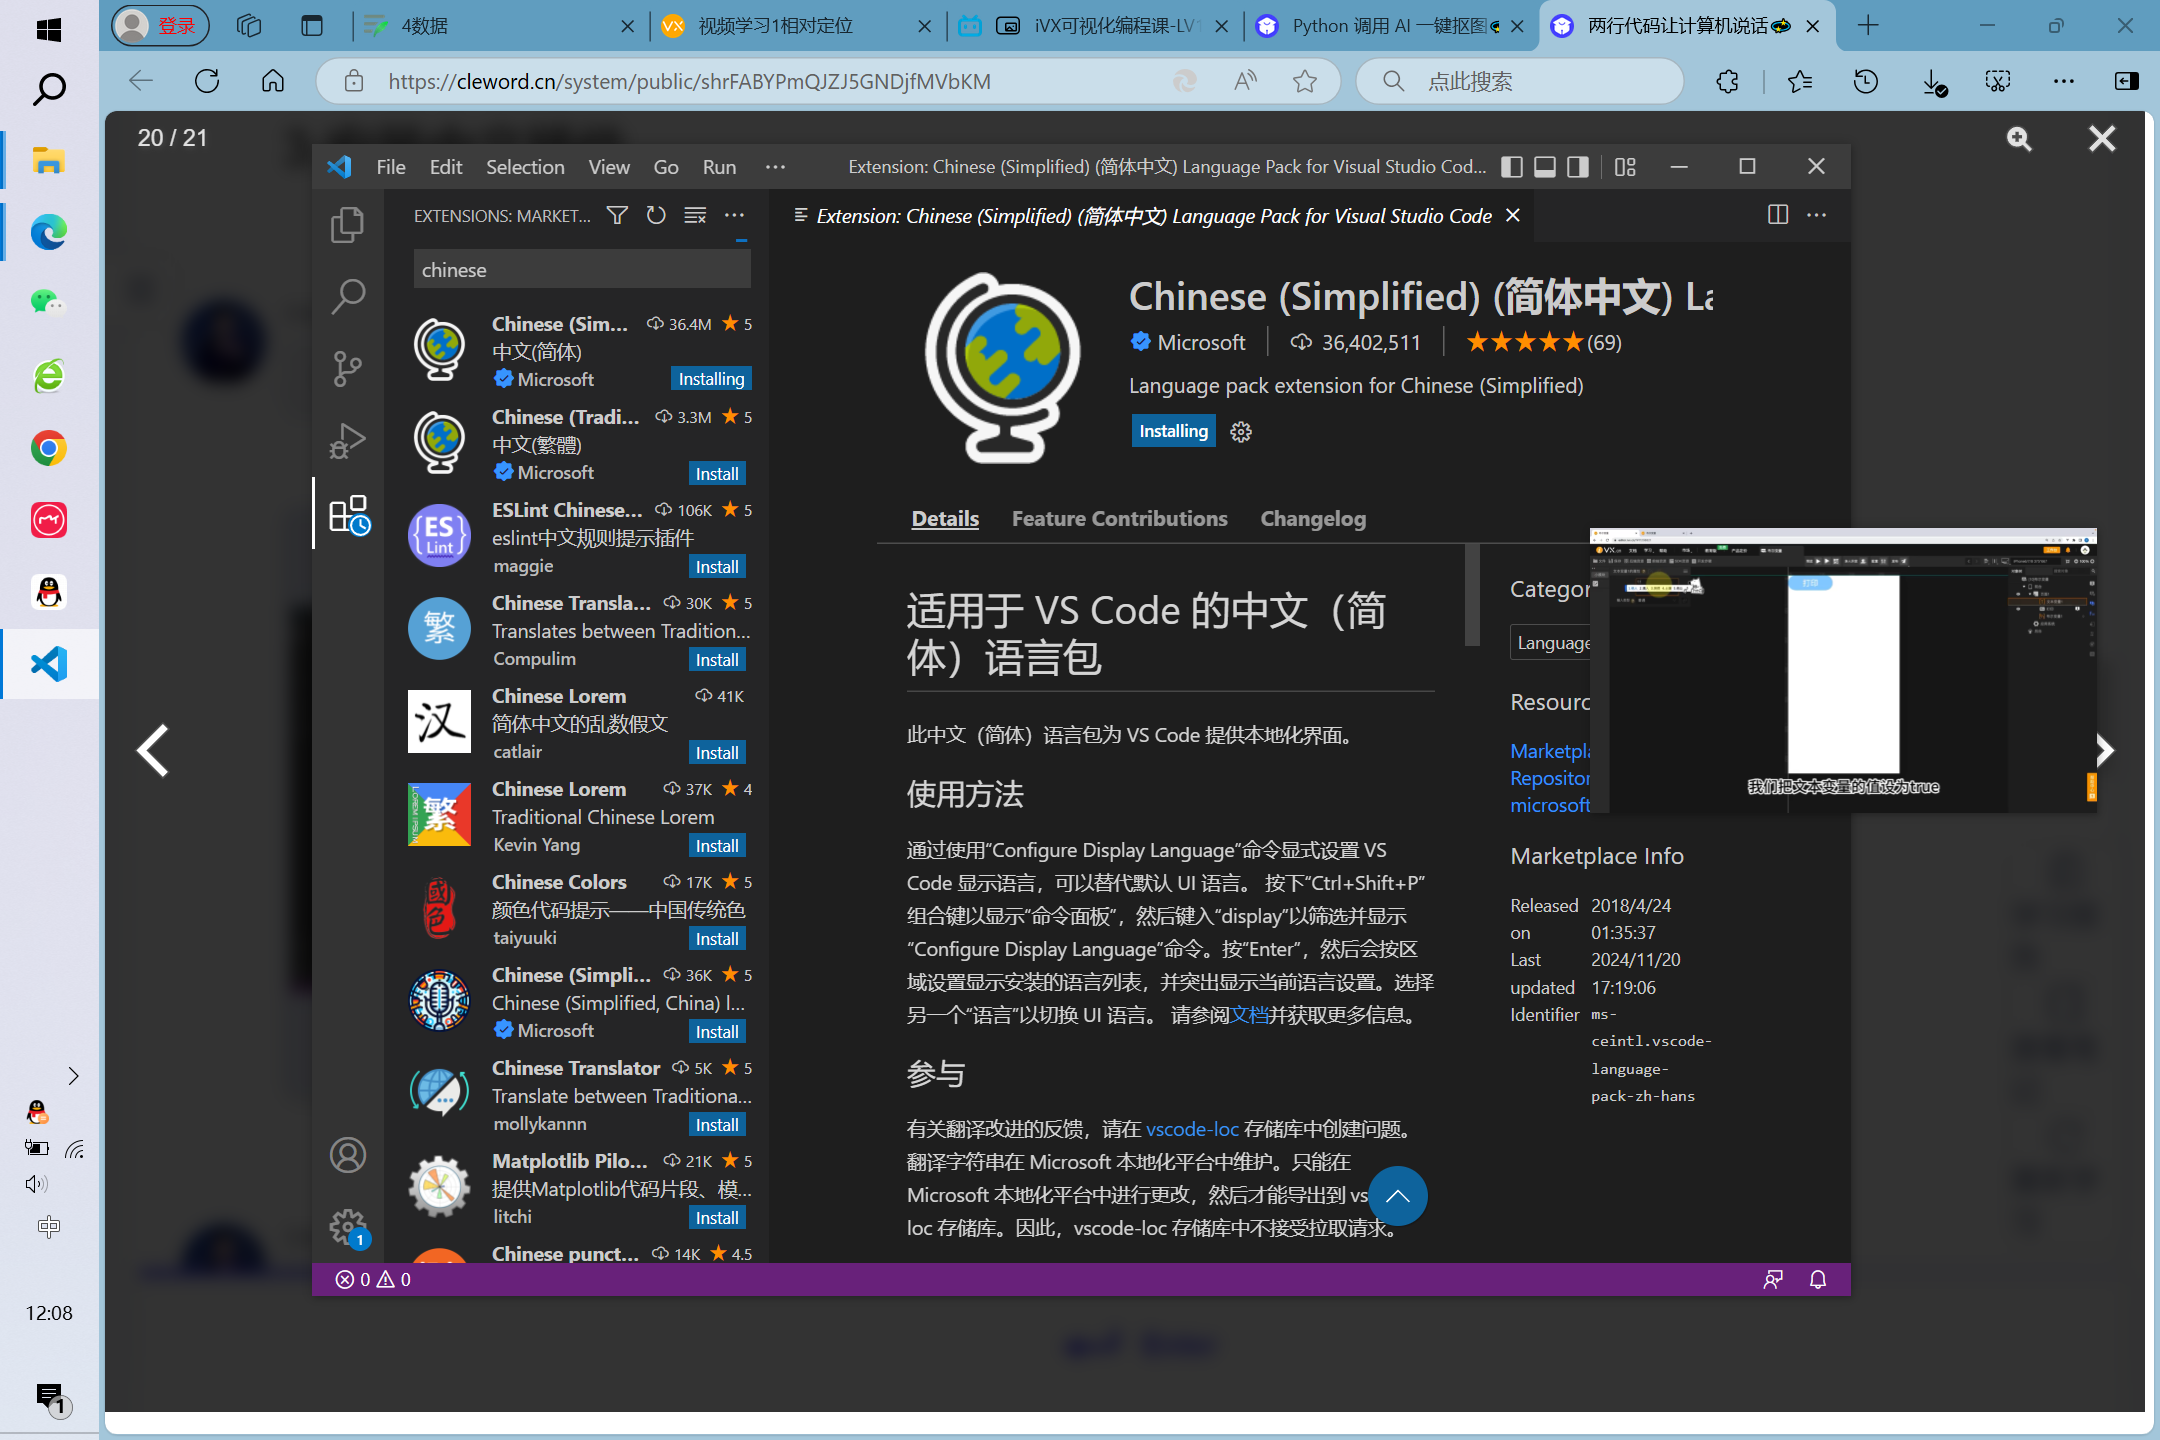Viewport: 2160px width, 1440px height.
Task: Open the vscode-loc repository link
Action: click(x=1192, y=1128)
